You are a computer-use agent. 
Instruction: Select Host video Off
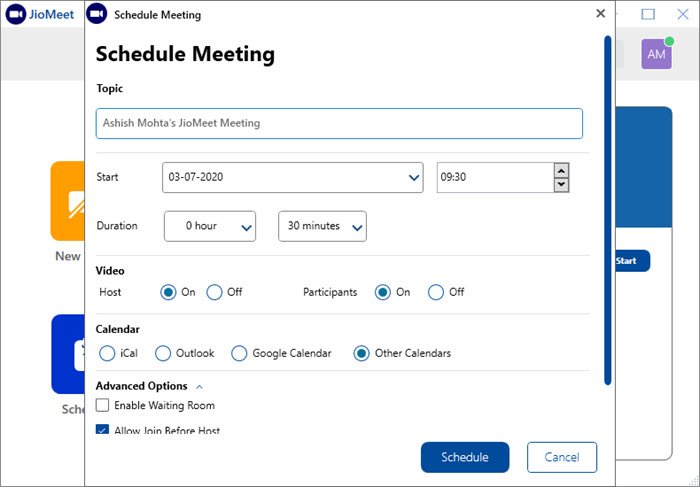(214, 292)
